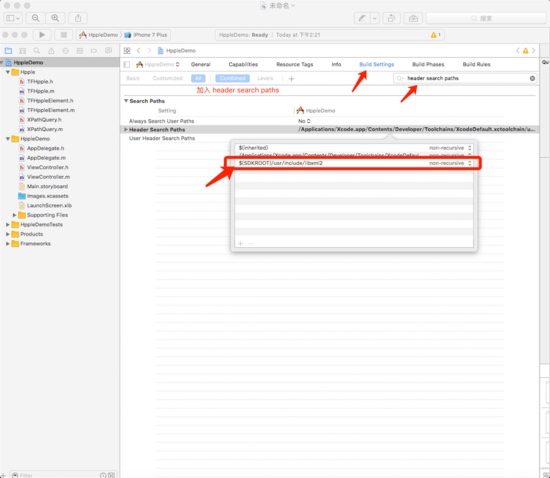Open the project navigator folder icon
The height and width of the screenshot is (478, 550).
click(8, 51)
